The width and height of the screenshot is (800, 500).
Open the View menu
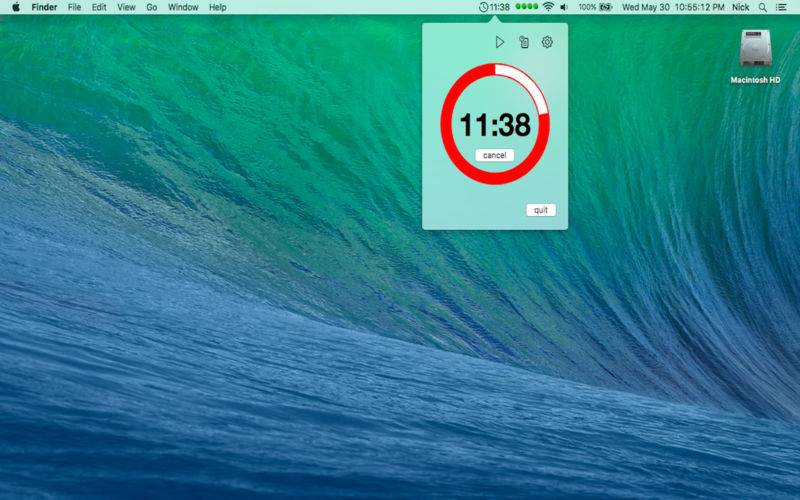[126, 7]
